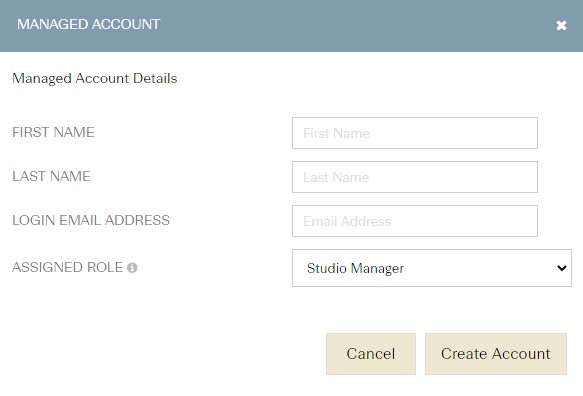This screenshot has width=583, height=396.
Task: Open the Studio Manager role dropdown
Action: coord(432,268)
